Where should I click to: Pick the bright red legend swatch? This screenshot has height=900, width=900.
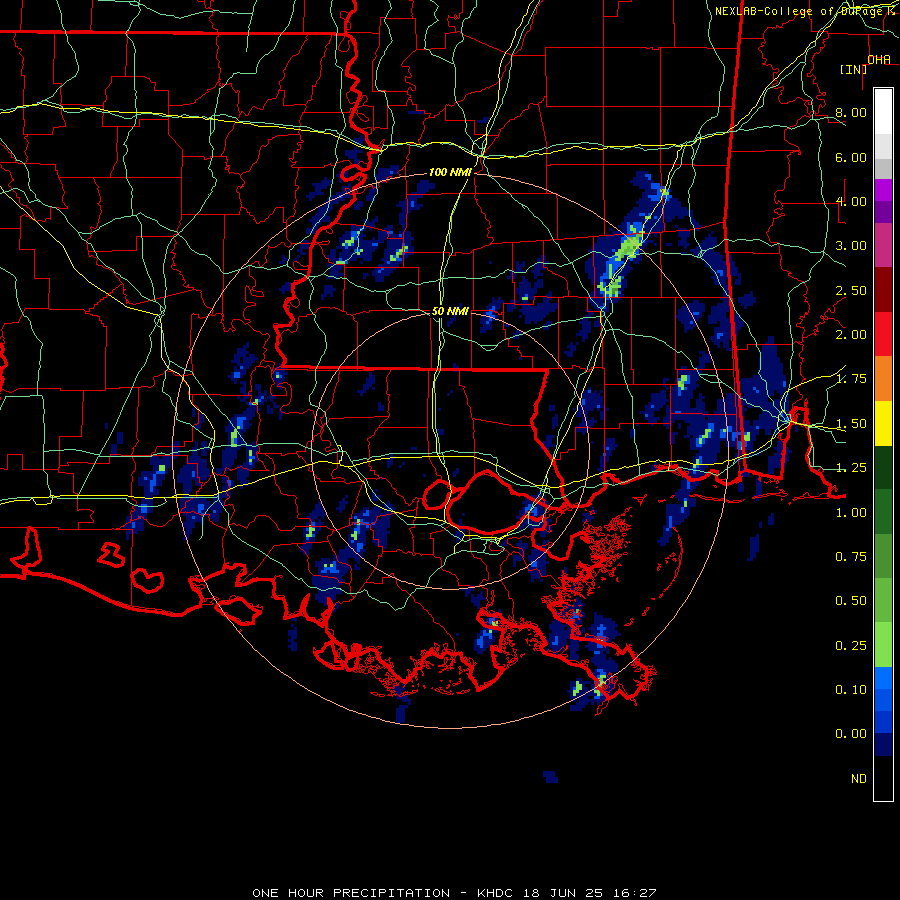(883, 334)
